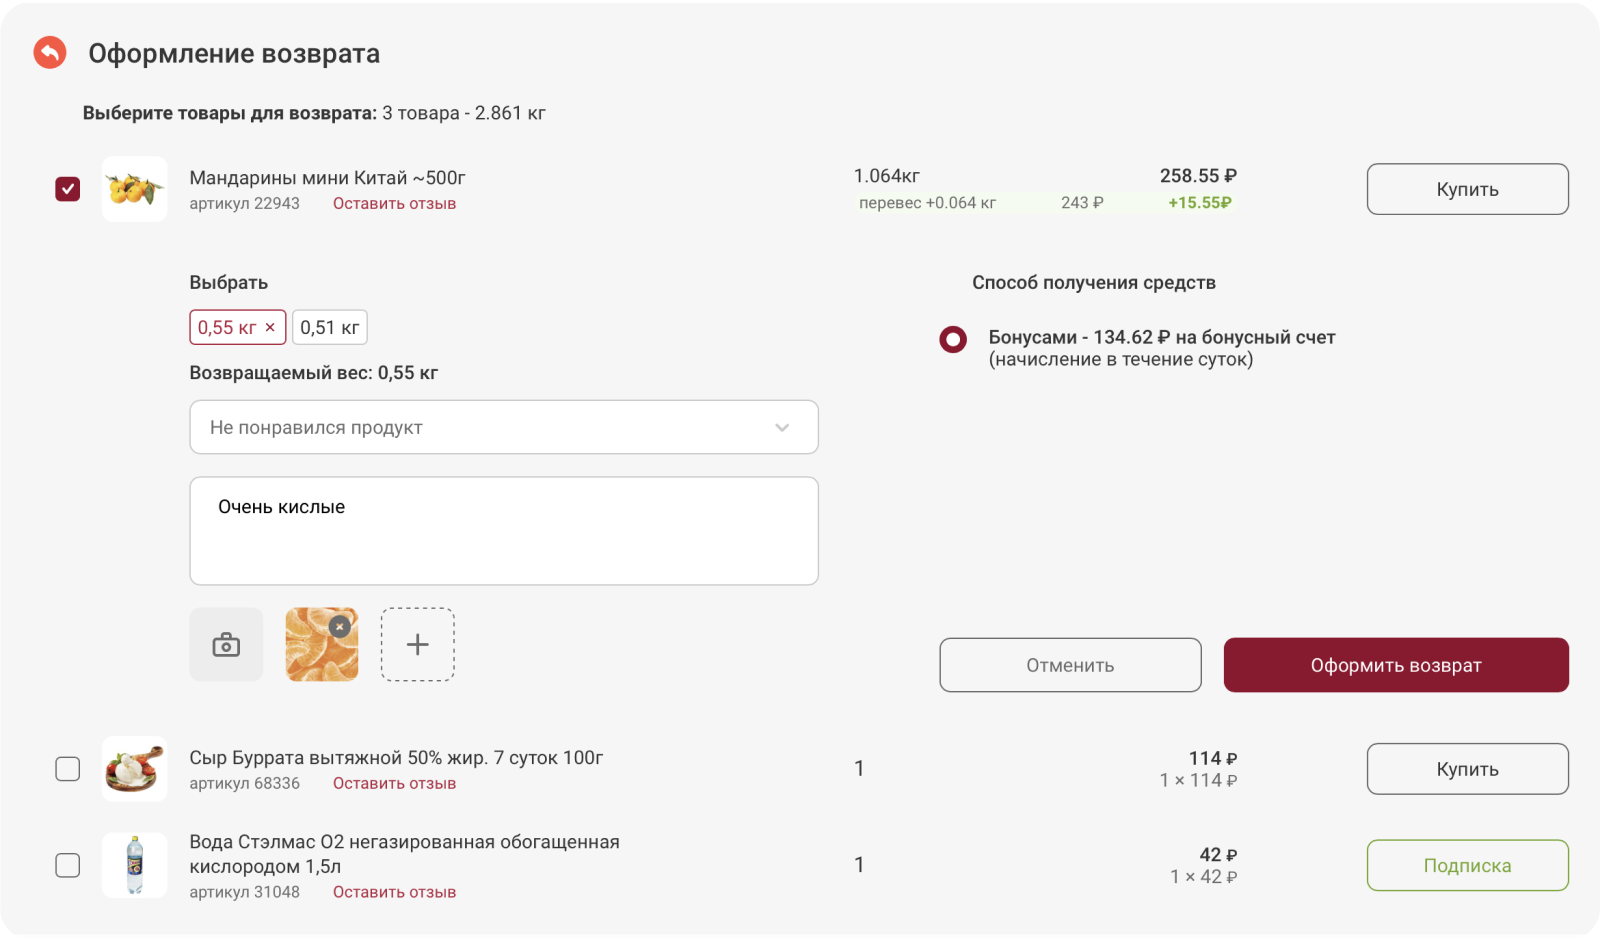Click into the comment text area
Image resolution: width=1600 pixels, height=939 pixels.
point(504,531)
